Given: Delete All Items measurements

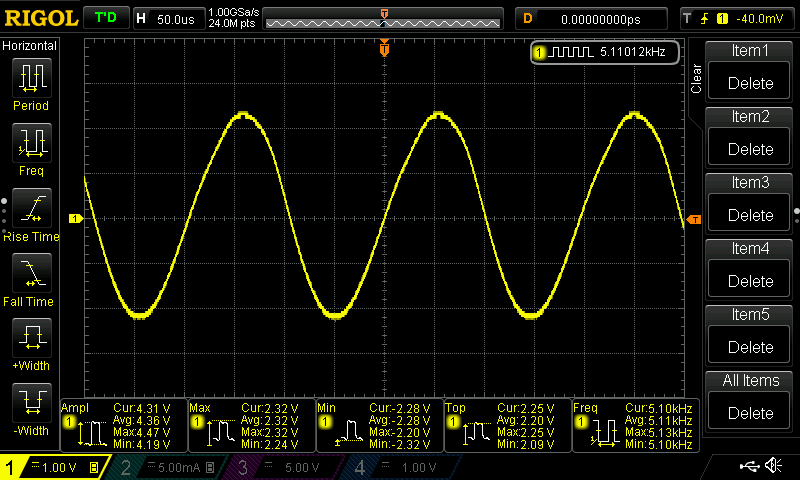Looking at the screenshot, I should [750, 413].
